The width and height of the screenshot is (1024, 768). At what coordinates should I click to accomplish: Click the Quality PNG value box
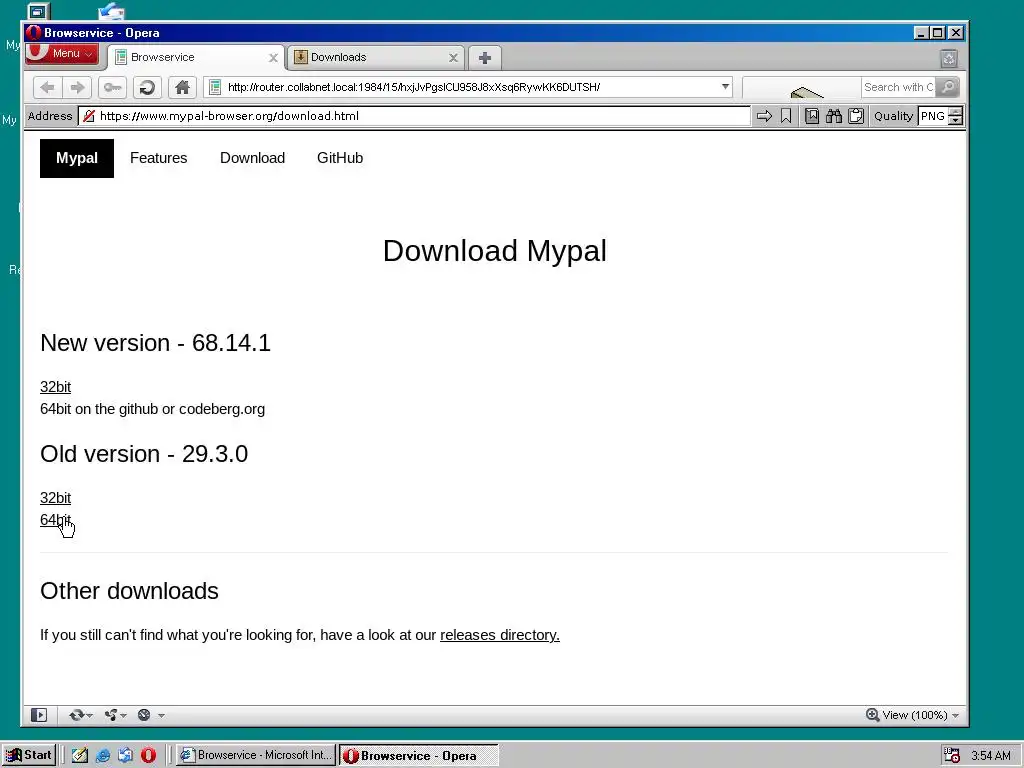click(933, 116)
